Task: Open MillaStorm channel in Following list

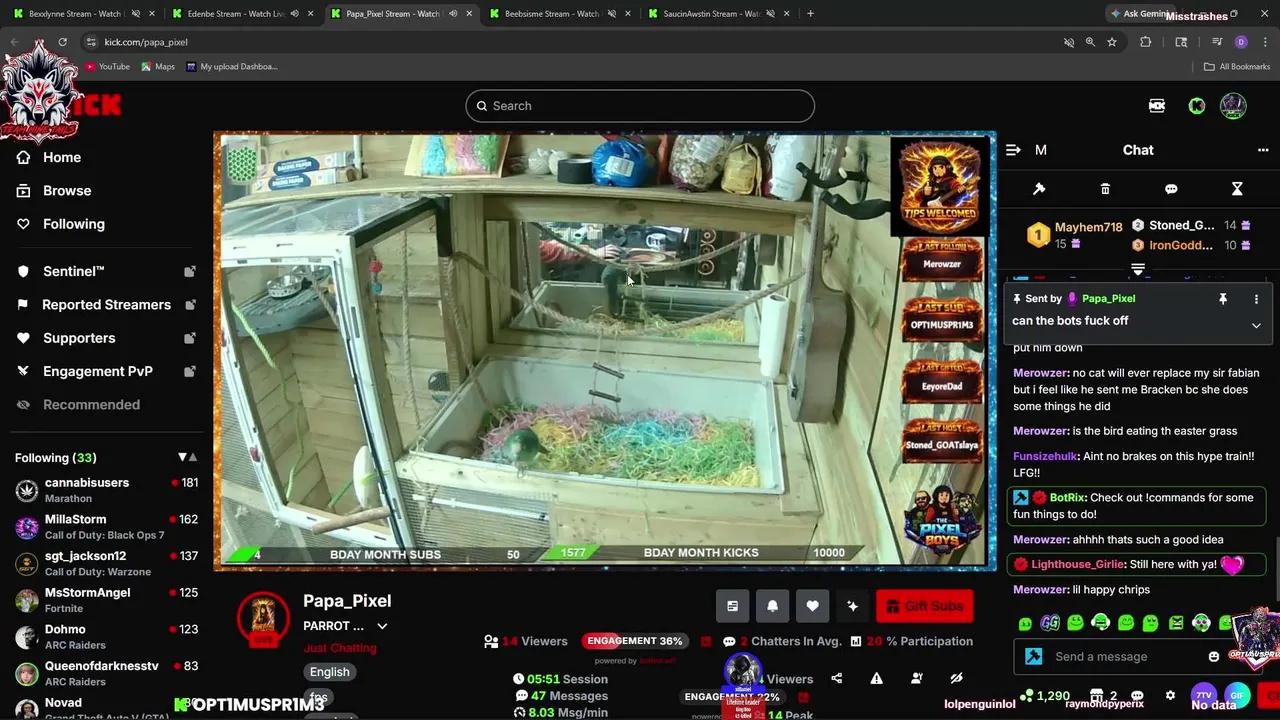Action: [x=106, y=527]
